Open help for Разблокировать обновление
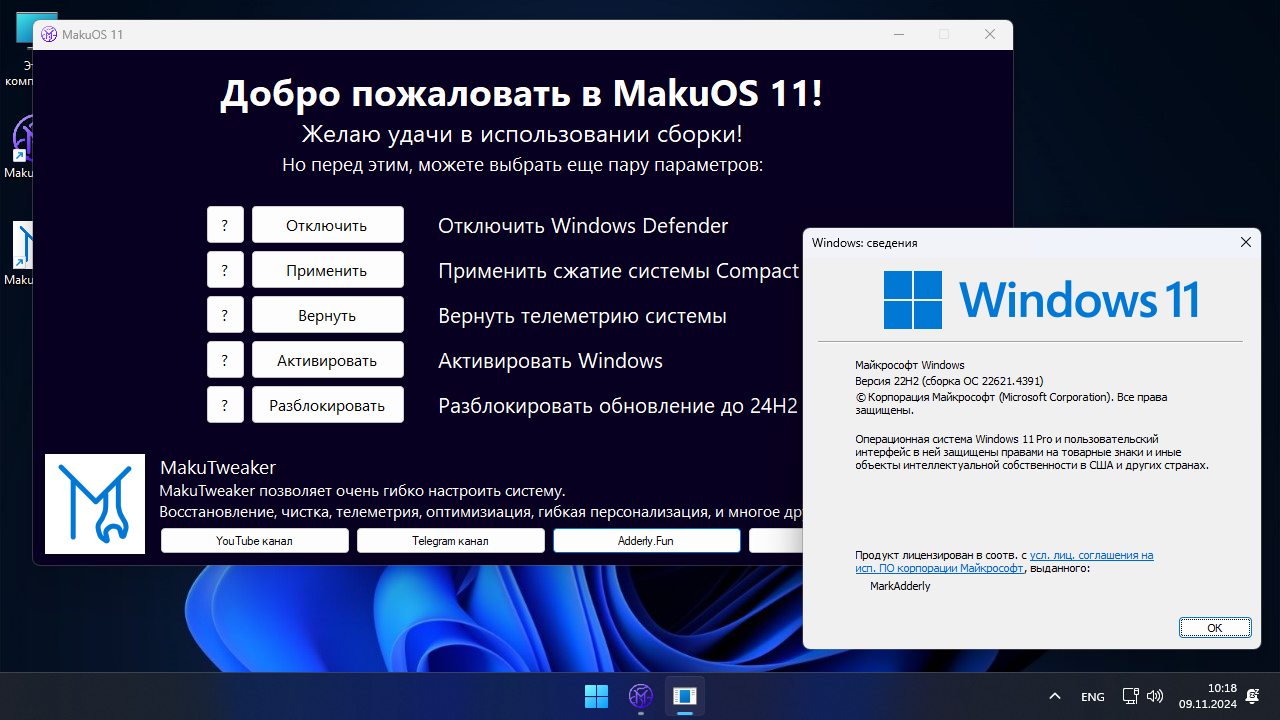The width and height of the screenshot is (1280, 720). point(225,405)
